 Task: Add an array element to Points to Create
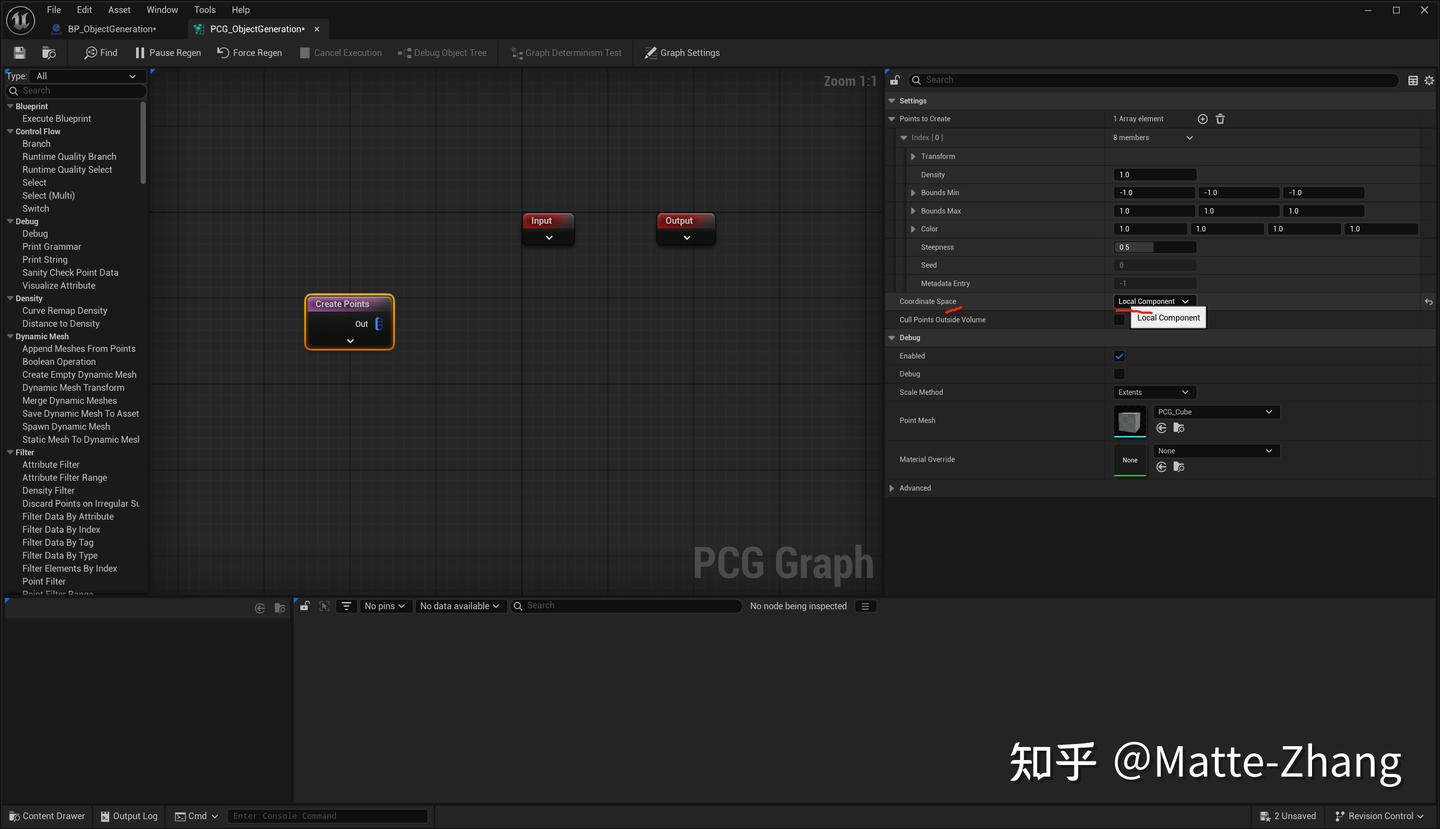point(1202,118)
